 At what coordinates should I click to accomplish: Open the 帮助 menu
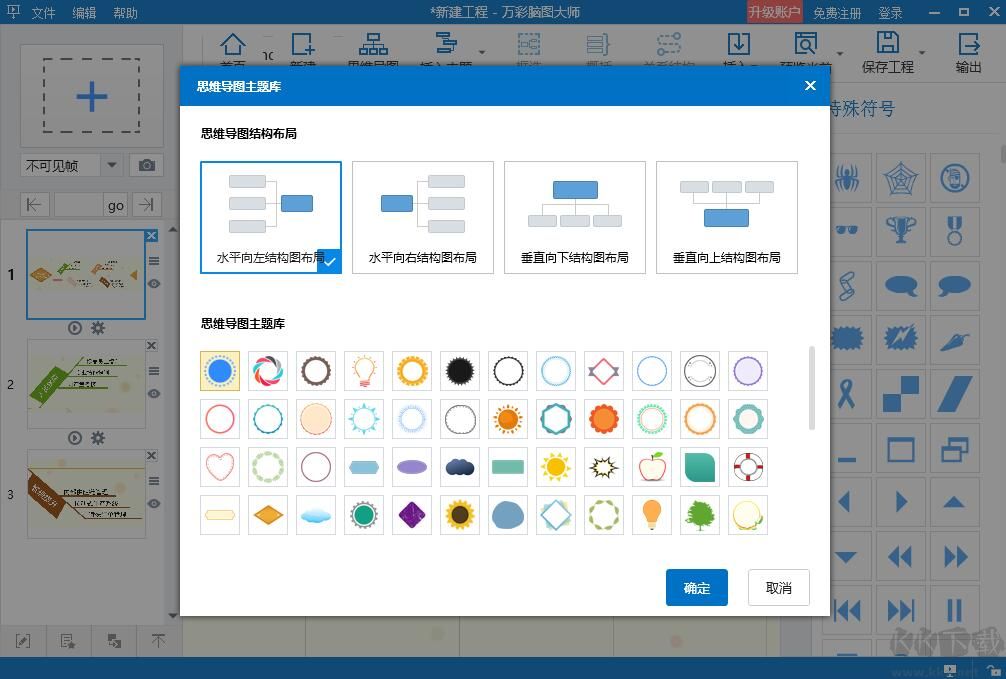coord(125,12)
